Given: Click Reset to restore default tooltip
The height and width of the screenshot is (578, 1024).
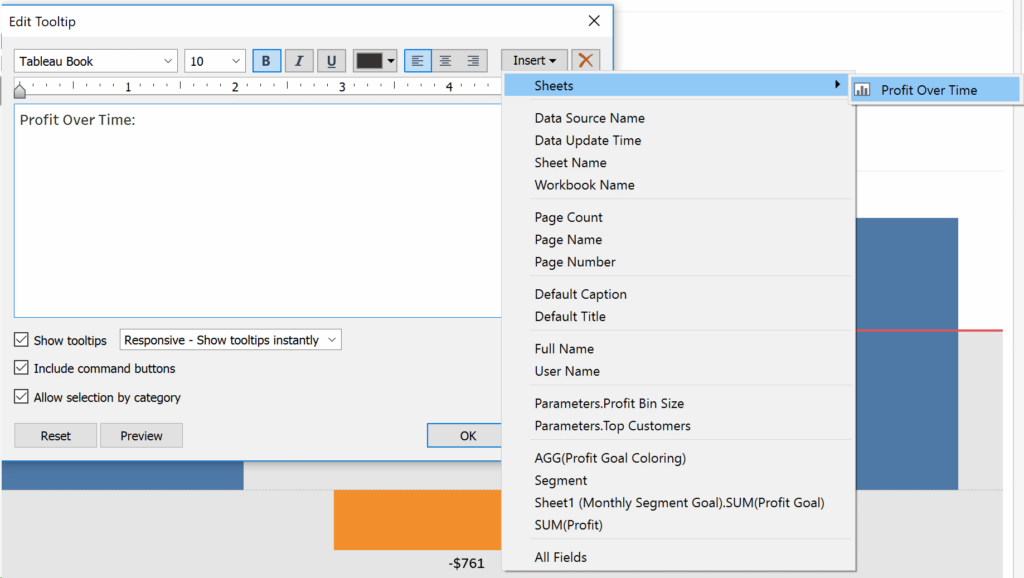Looking at the screenshot, I should [55, 435].
